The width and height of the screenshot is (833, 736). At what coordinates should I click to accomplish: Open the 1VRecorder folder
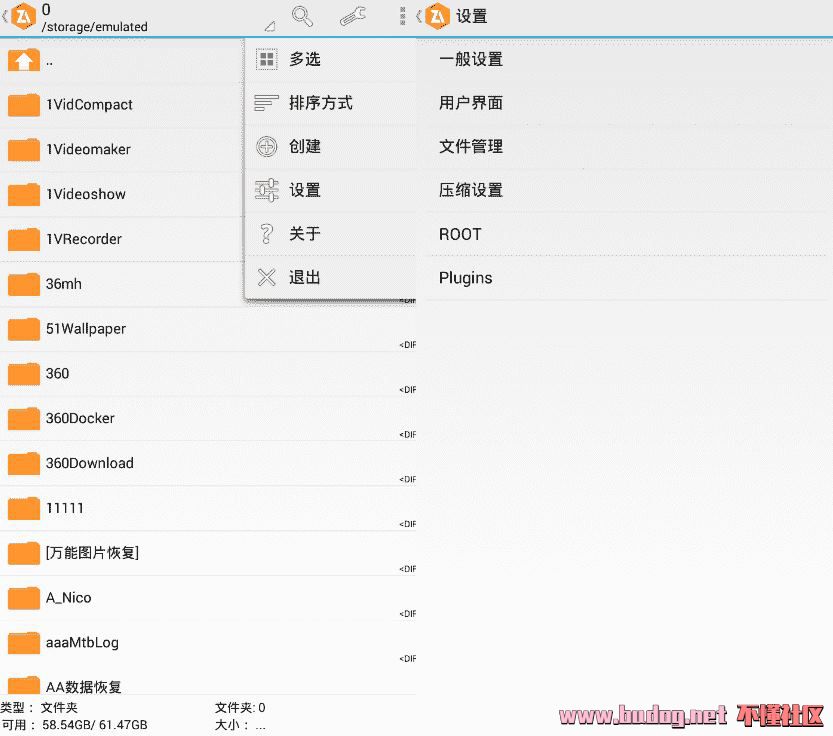pos(122,239)
